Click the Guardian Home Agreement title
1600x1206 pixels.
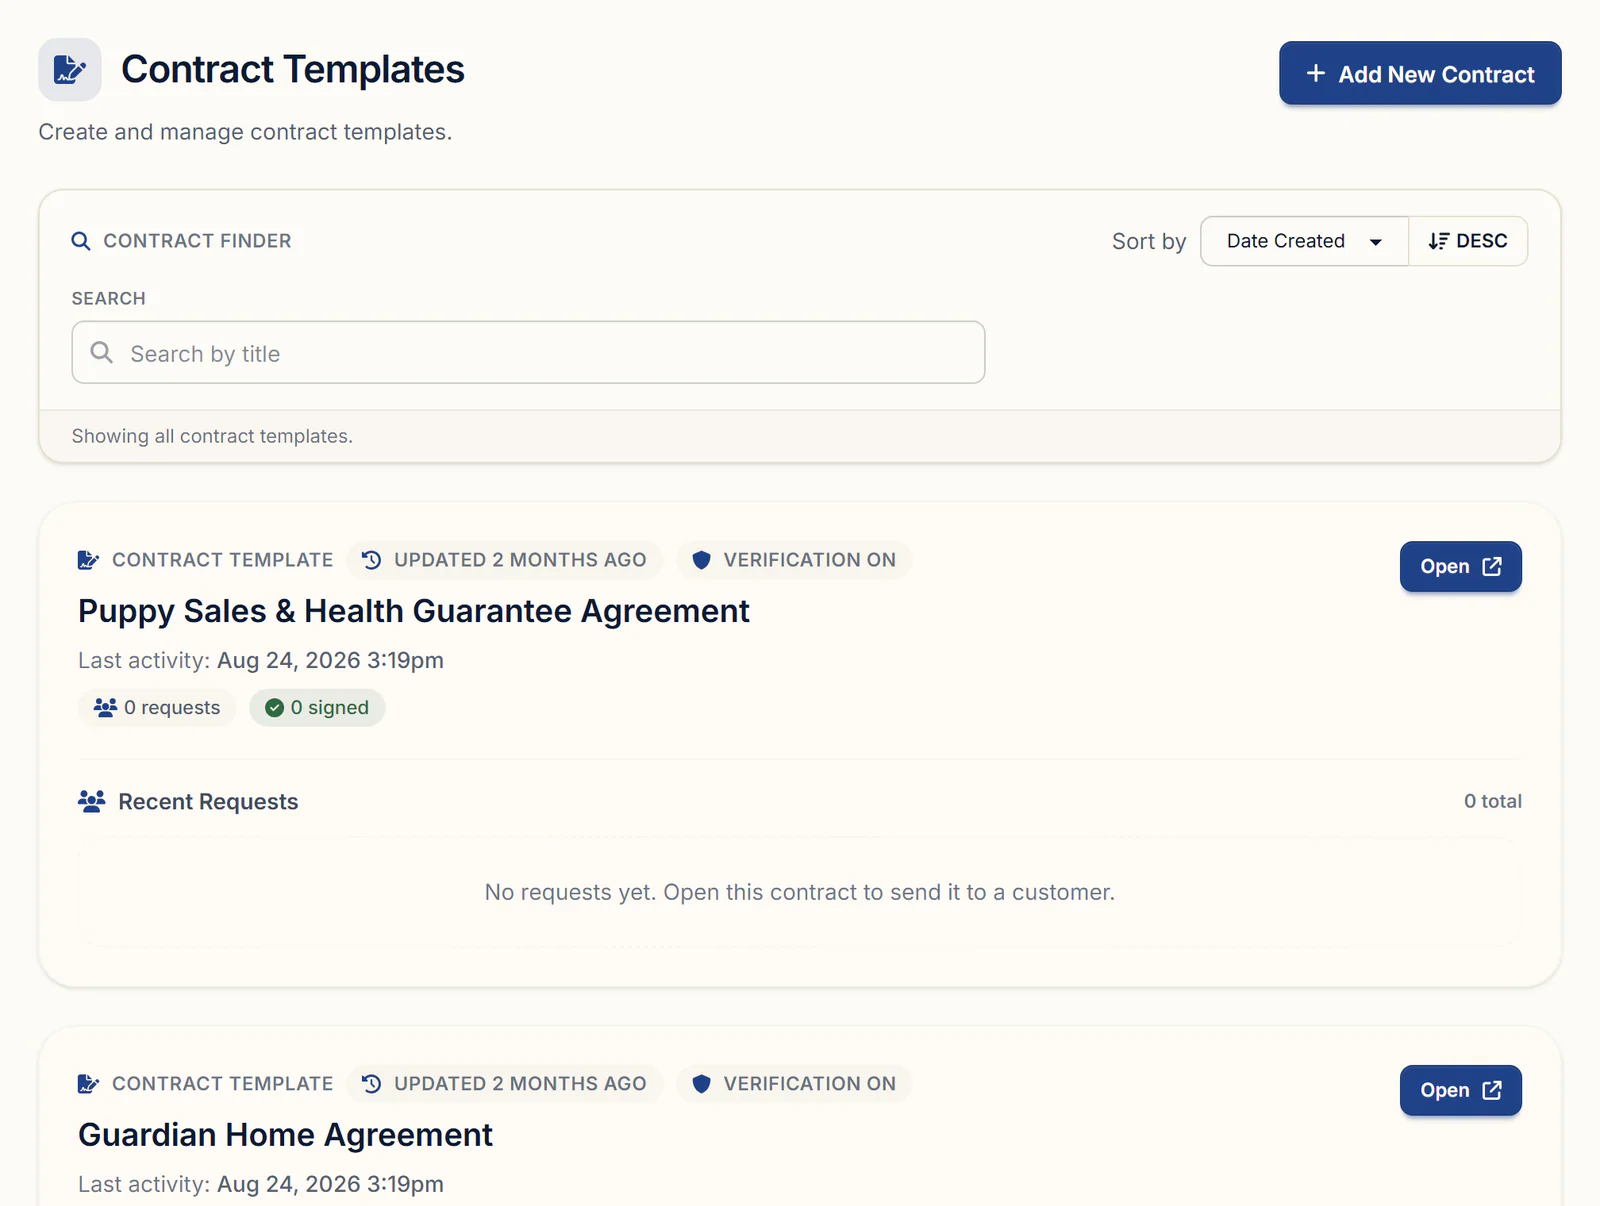(285, 1135)
